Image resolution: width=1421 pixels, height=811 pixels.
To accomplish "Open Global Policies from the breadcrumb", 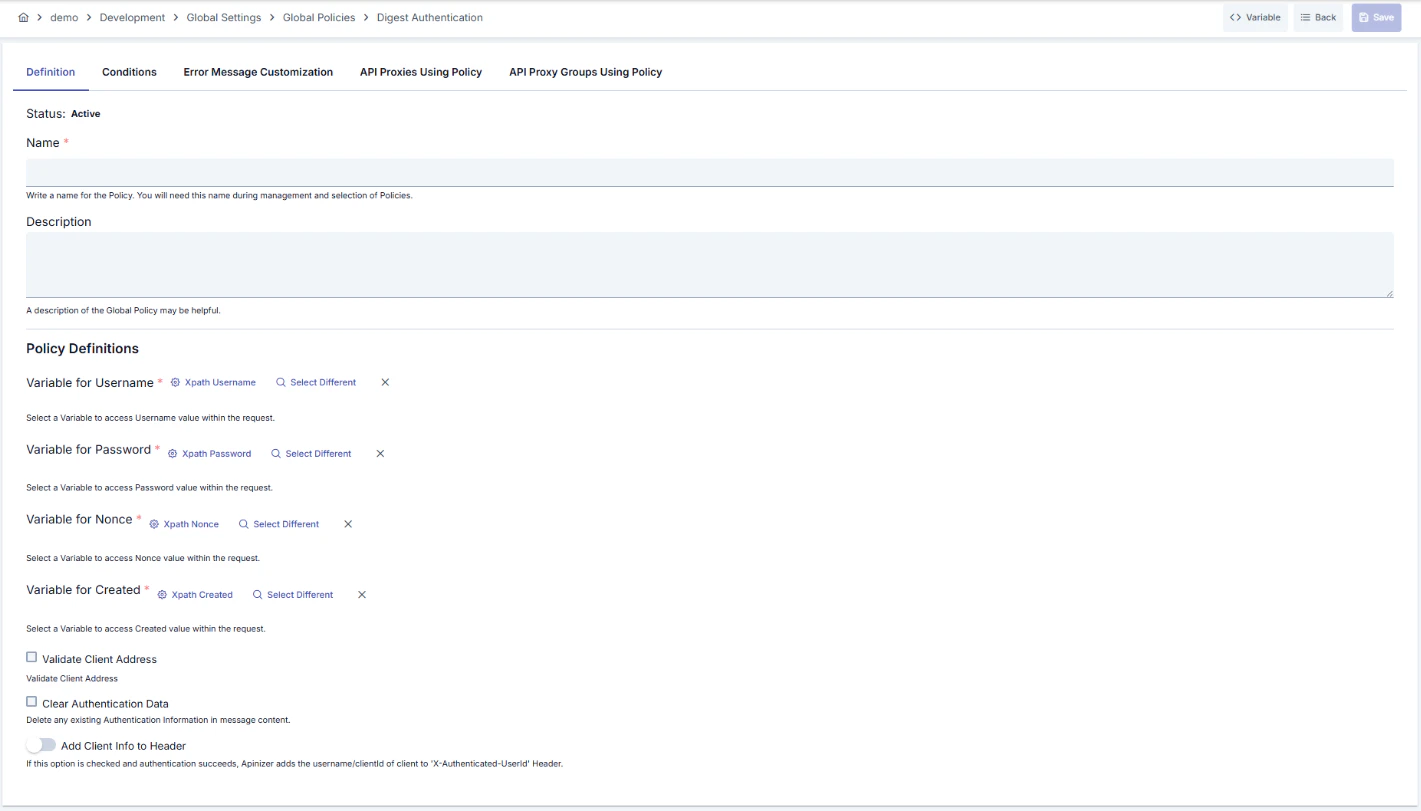I will click(x=319, y=17).
